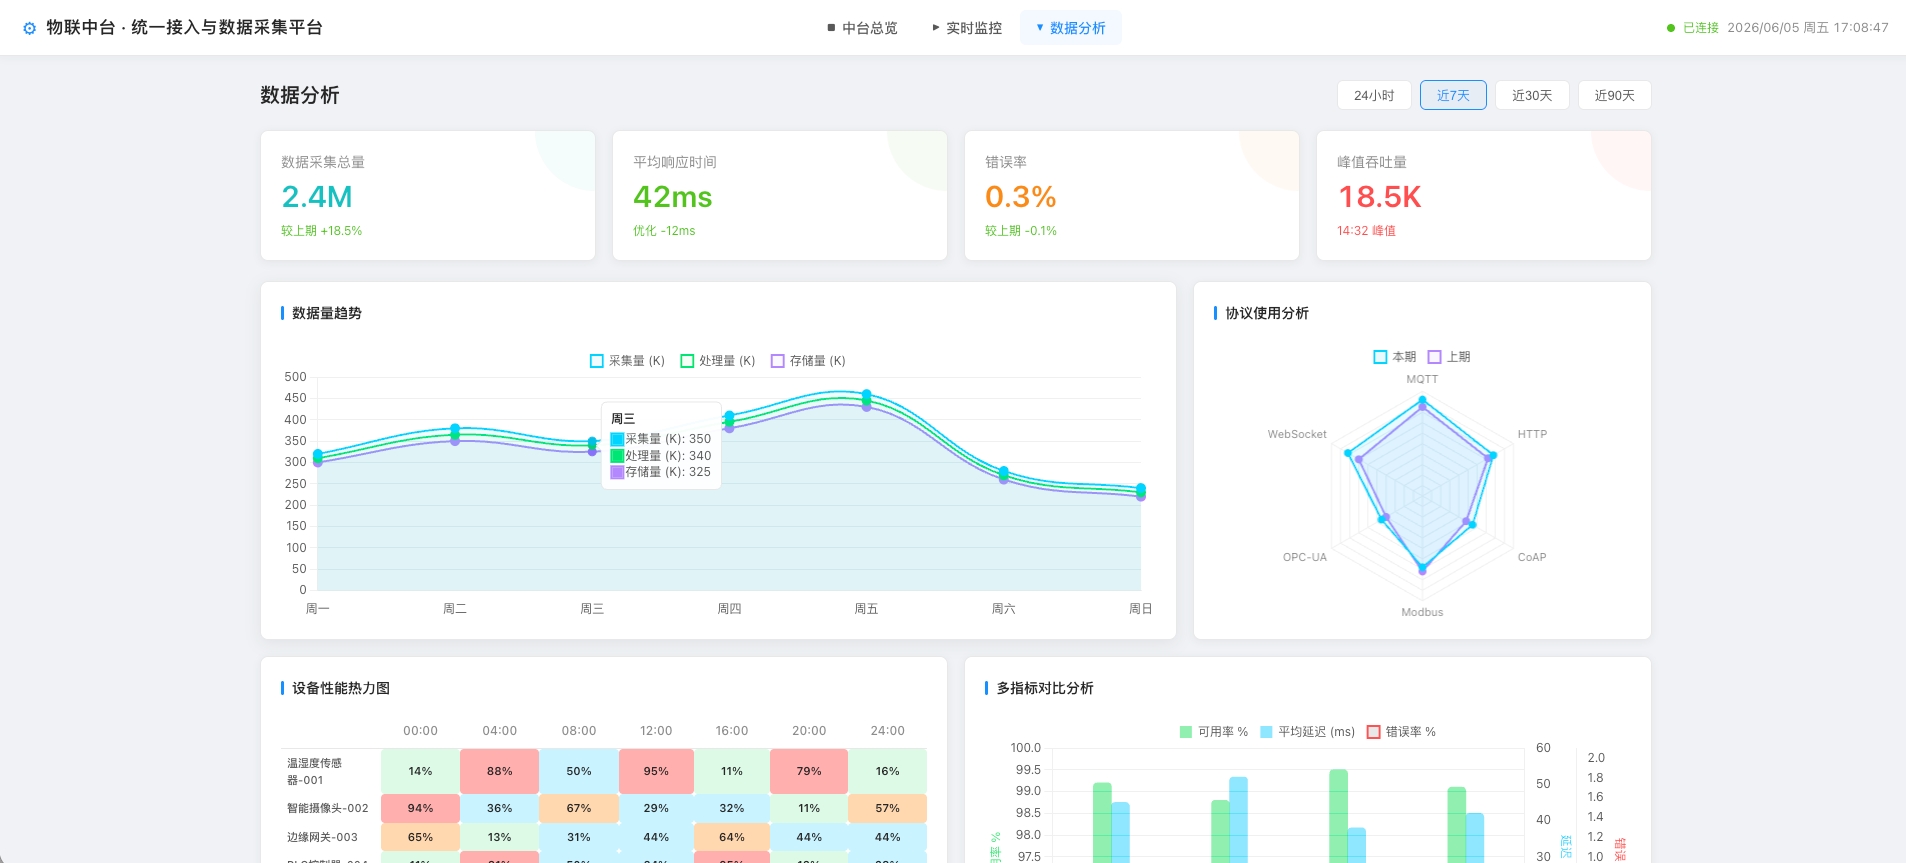The width and height of the screenshot is (1906, 863).
Task: Toggle the 可用率 % legend item
Action: coord(1214,732)
